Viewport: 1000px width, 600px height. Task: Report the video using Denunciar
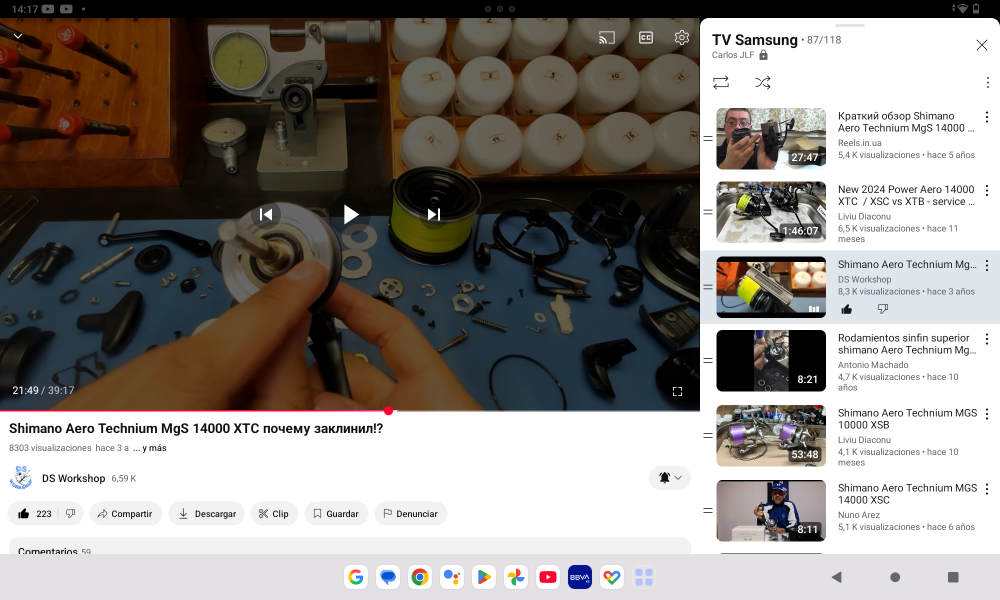(408, 513)
